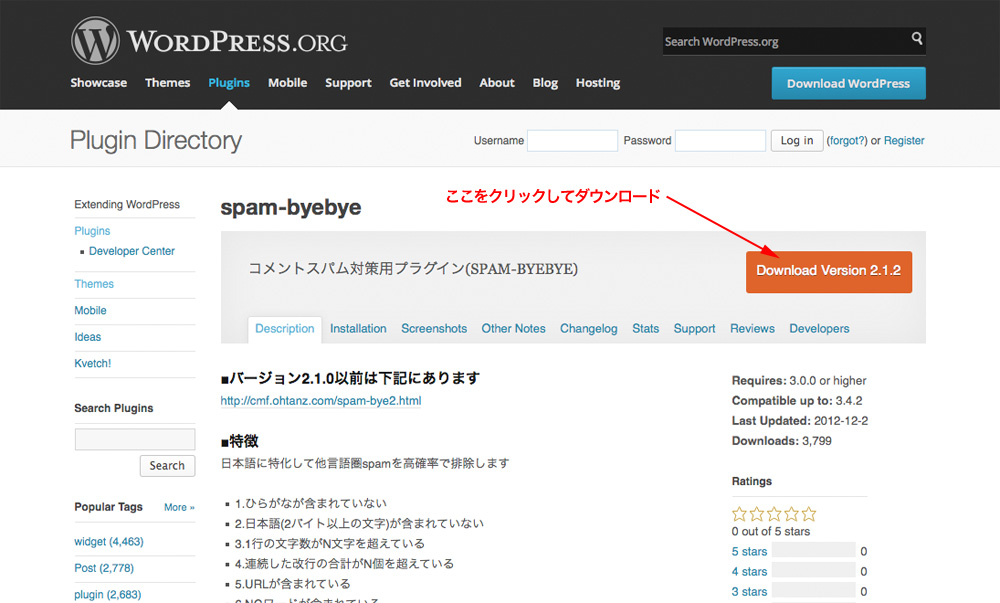
Task: Open the Support item in top navigation
Action: coord(348,83)
